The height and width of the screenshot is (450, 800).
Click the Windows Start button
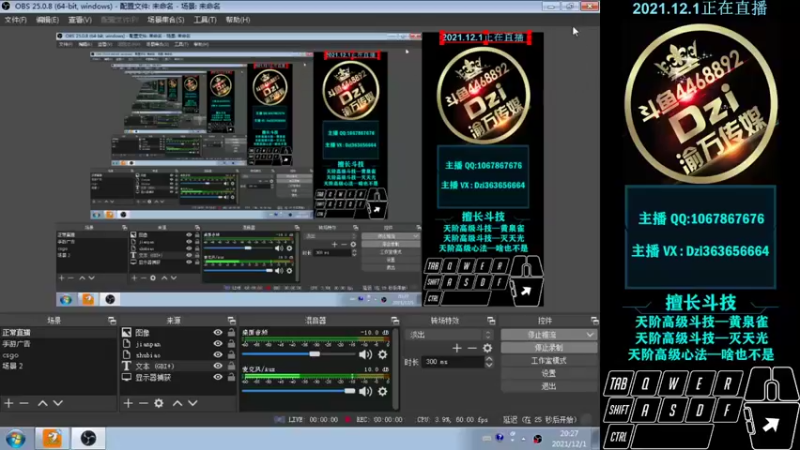tap(15, 439)
